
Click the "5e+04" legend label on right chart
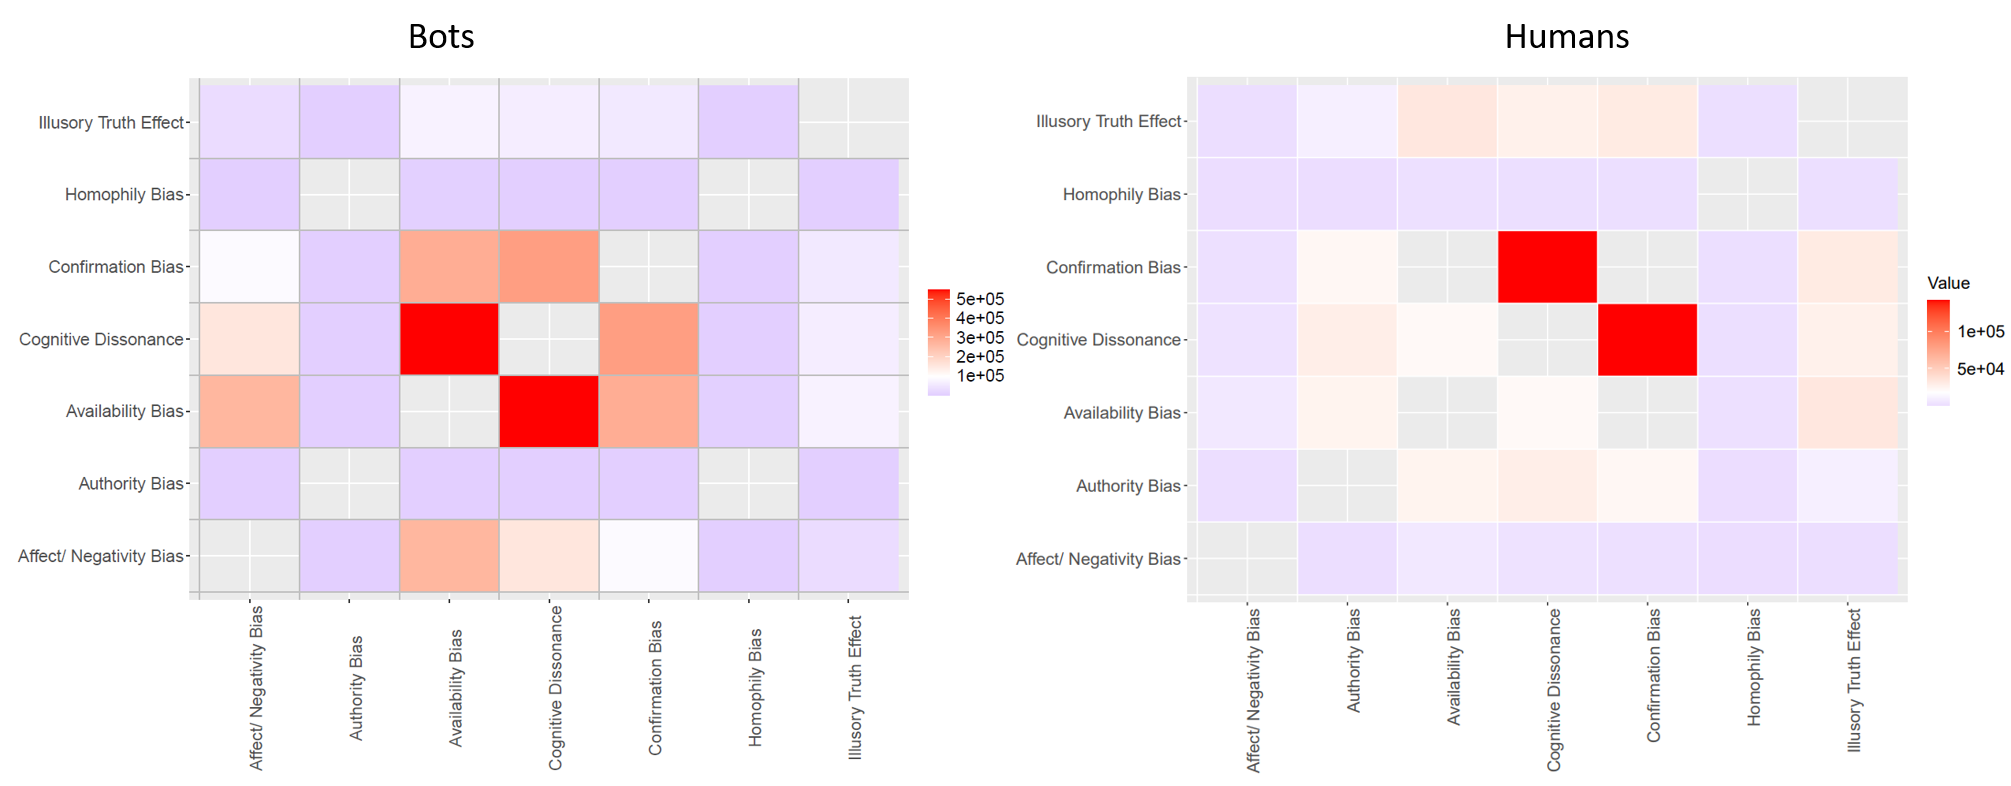coord(1980,369)
